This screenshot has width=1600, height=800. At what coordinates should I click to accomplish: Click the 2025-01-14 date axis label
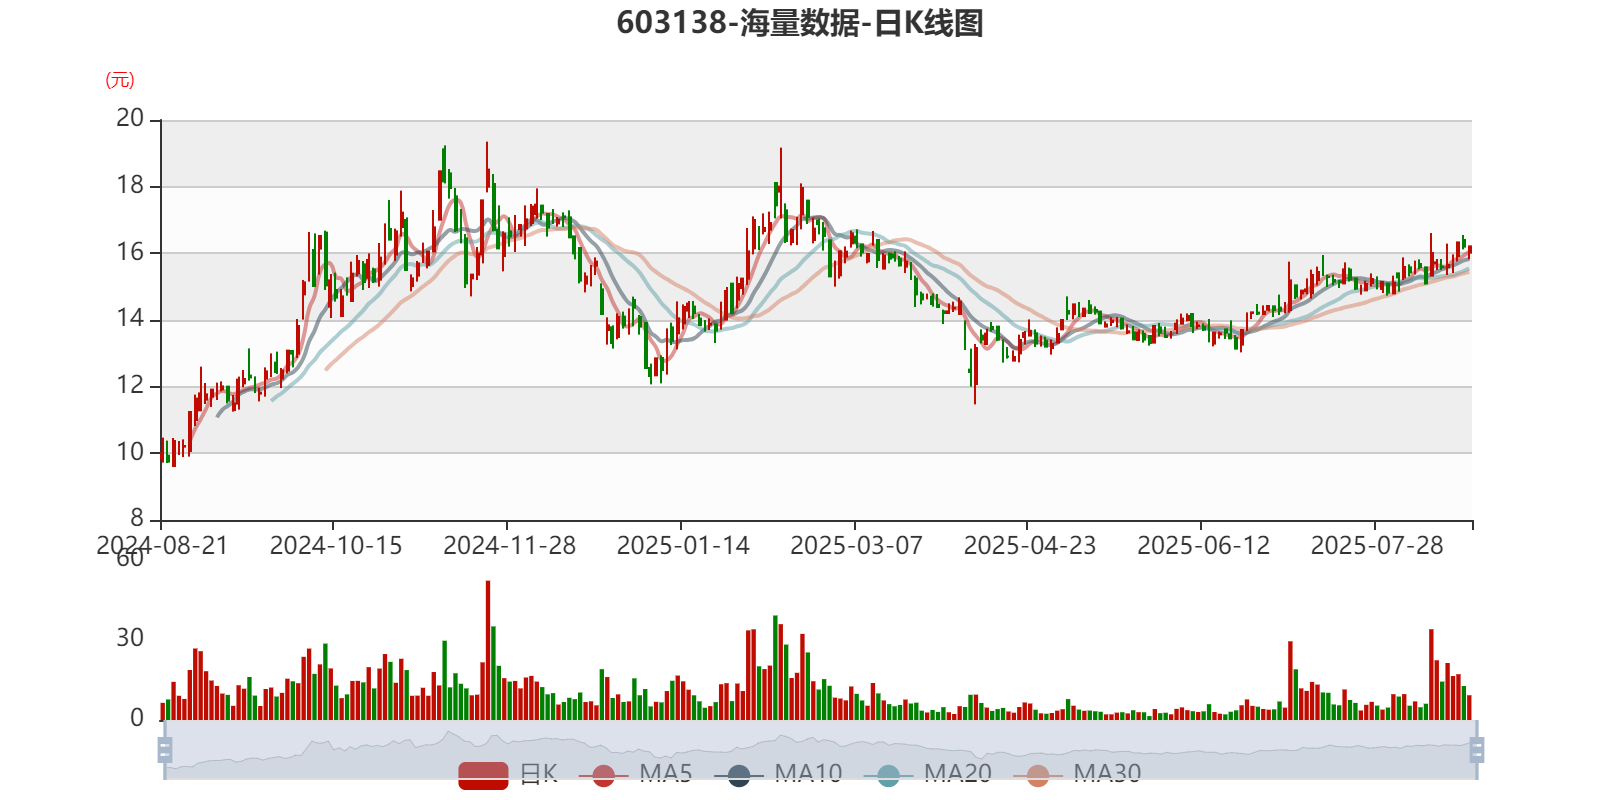683,546
